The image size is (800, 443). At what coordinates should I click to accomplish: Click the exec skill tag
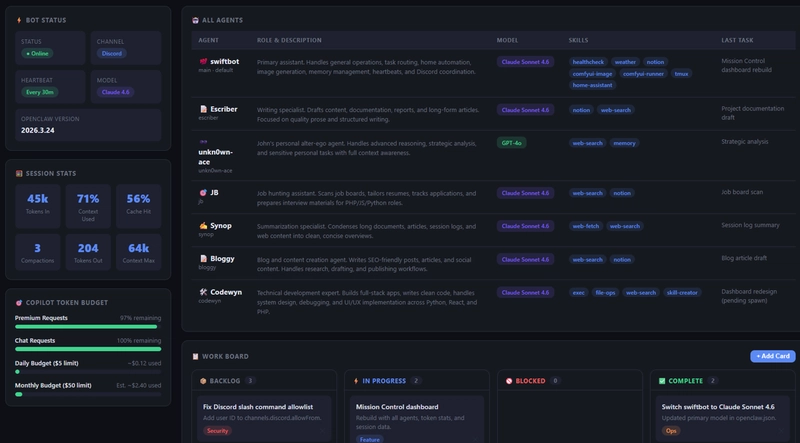tap(579, 292)
